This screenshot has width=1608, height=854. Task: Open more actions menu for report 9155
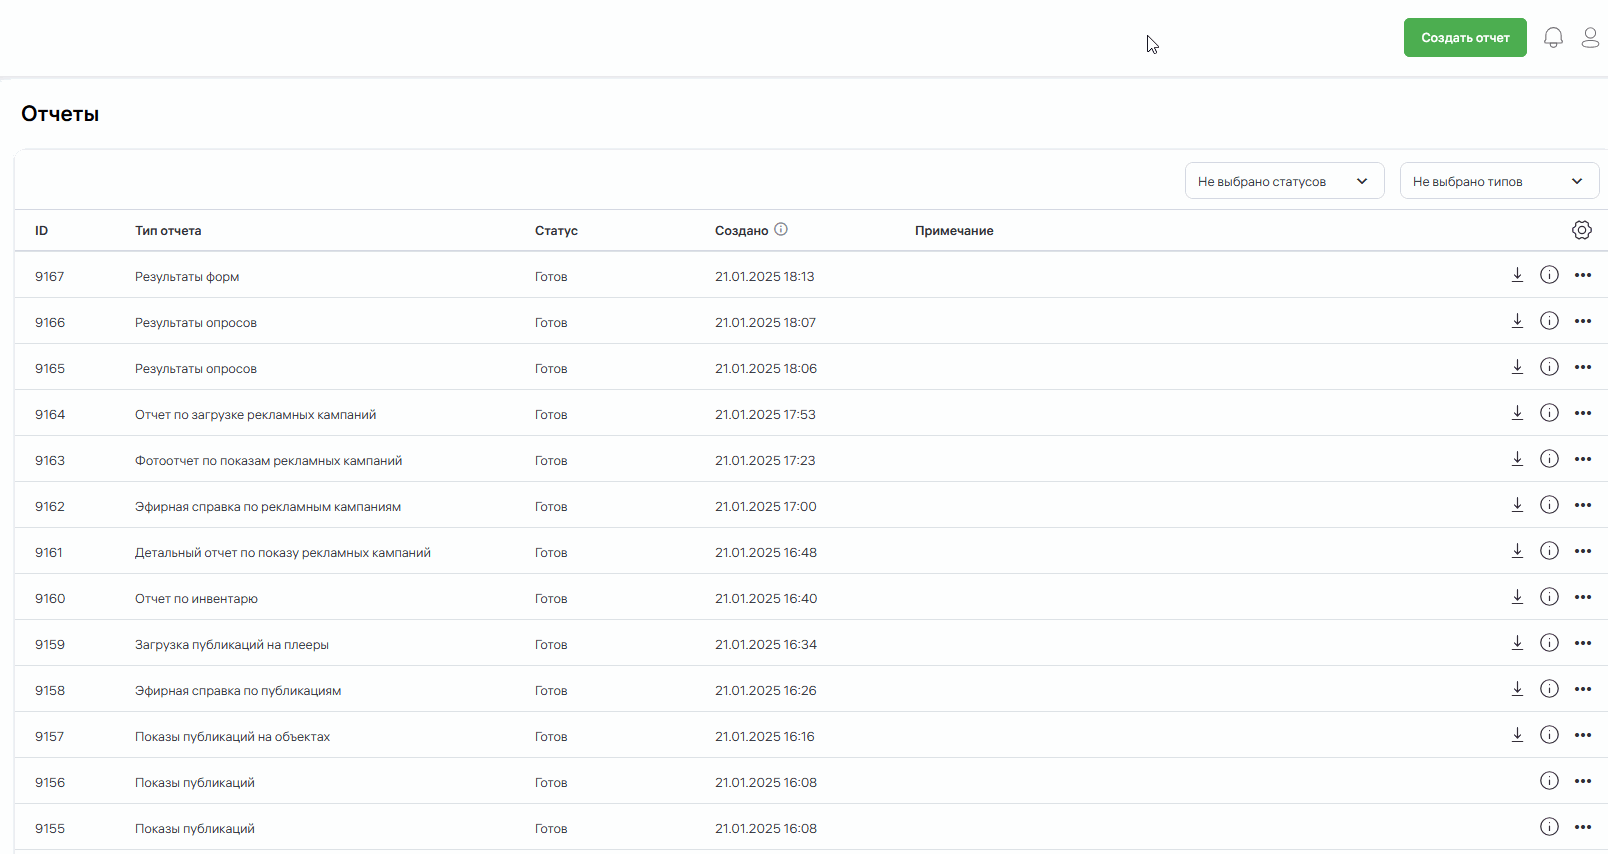point(1582,827)
